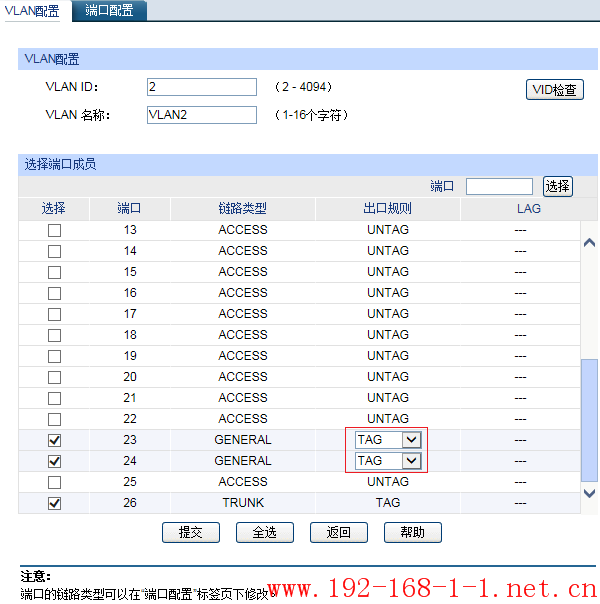Open the 端口配置 tab
The width and height of the screenshot is (600, 604).
pyautogui.click(x=109, y=10)
